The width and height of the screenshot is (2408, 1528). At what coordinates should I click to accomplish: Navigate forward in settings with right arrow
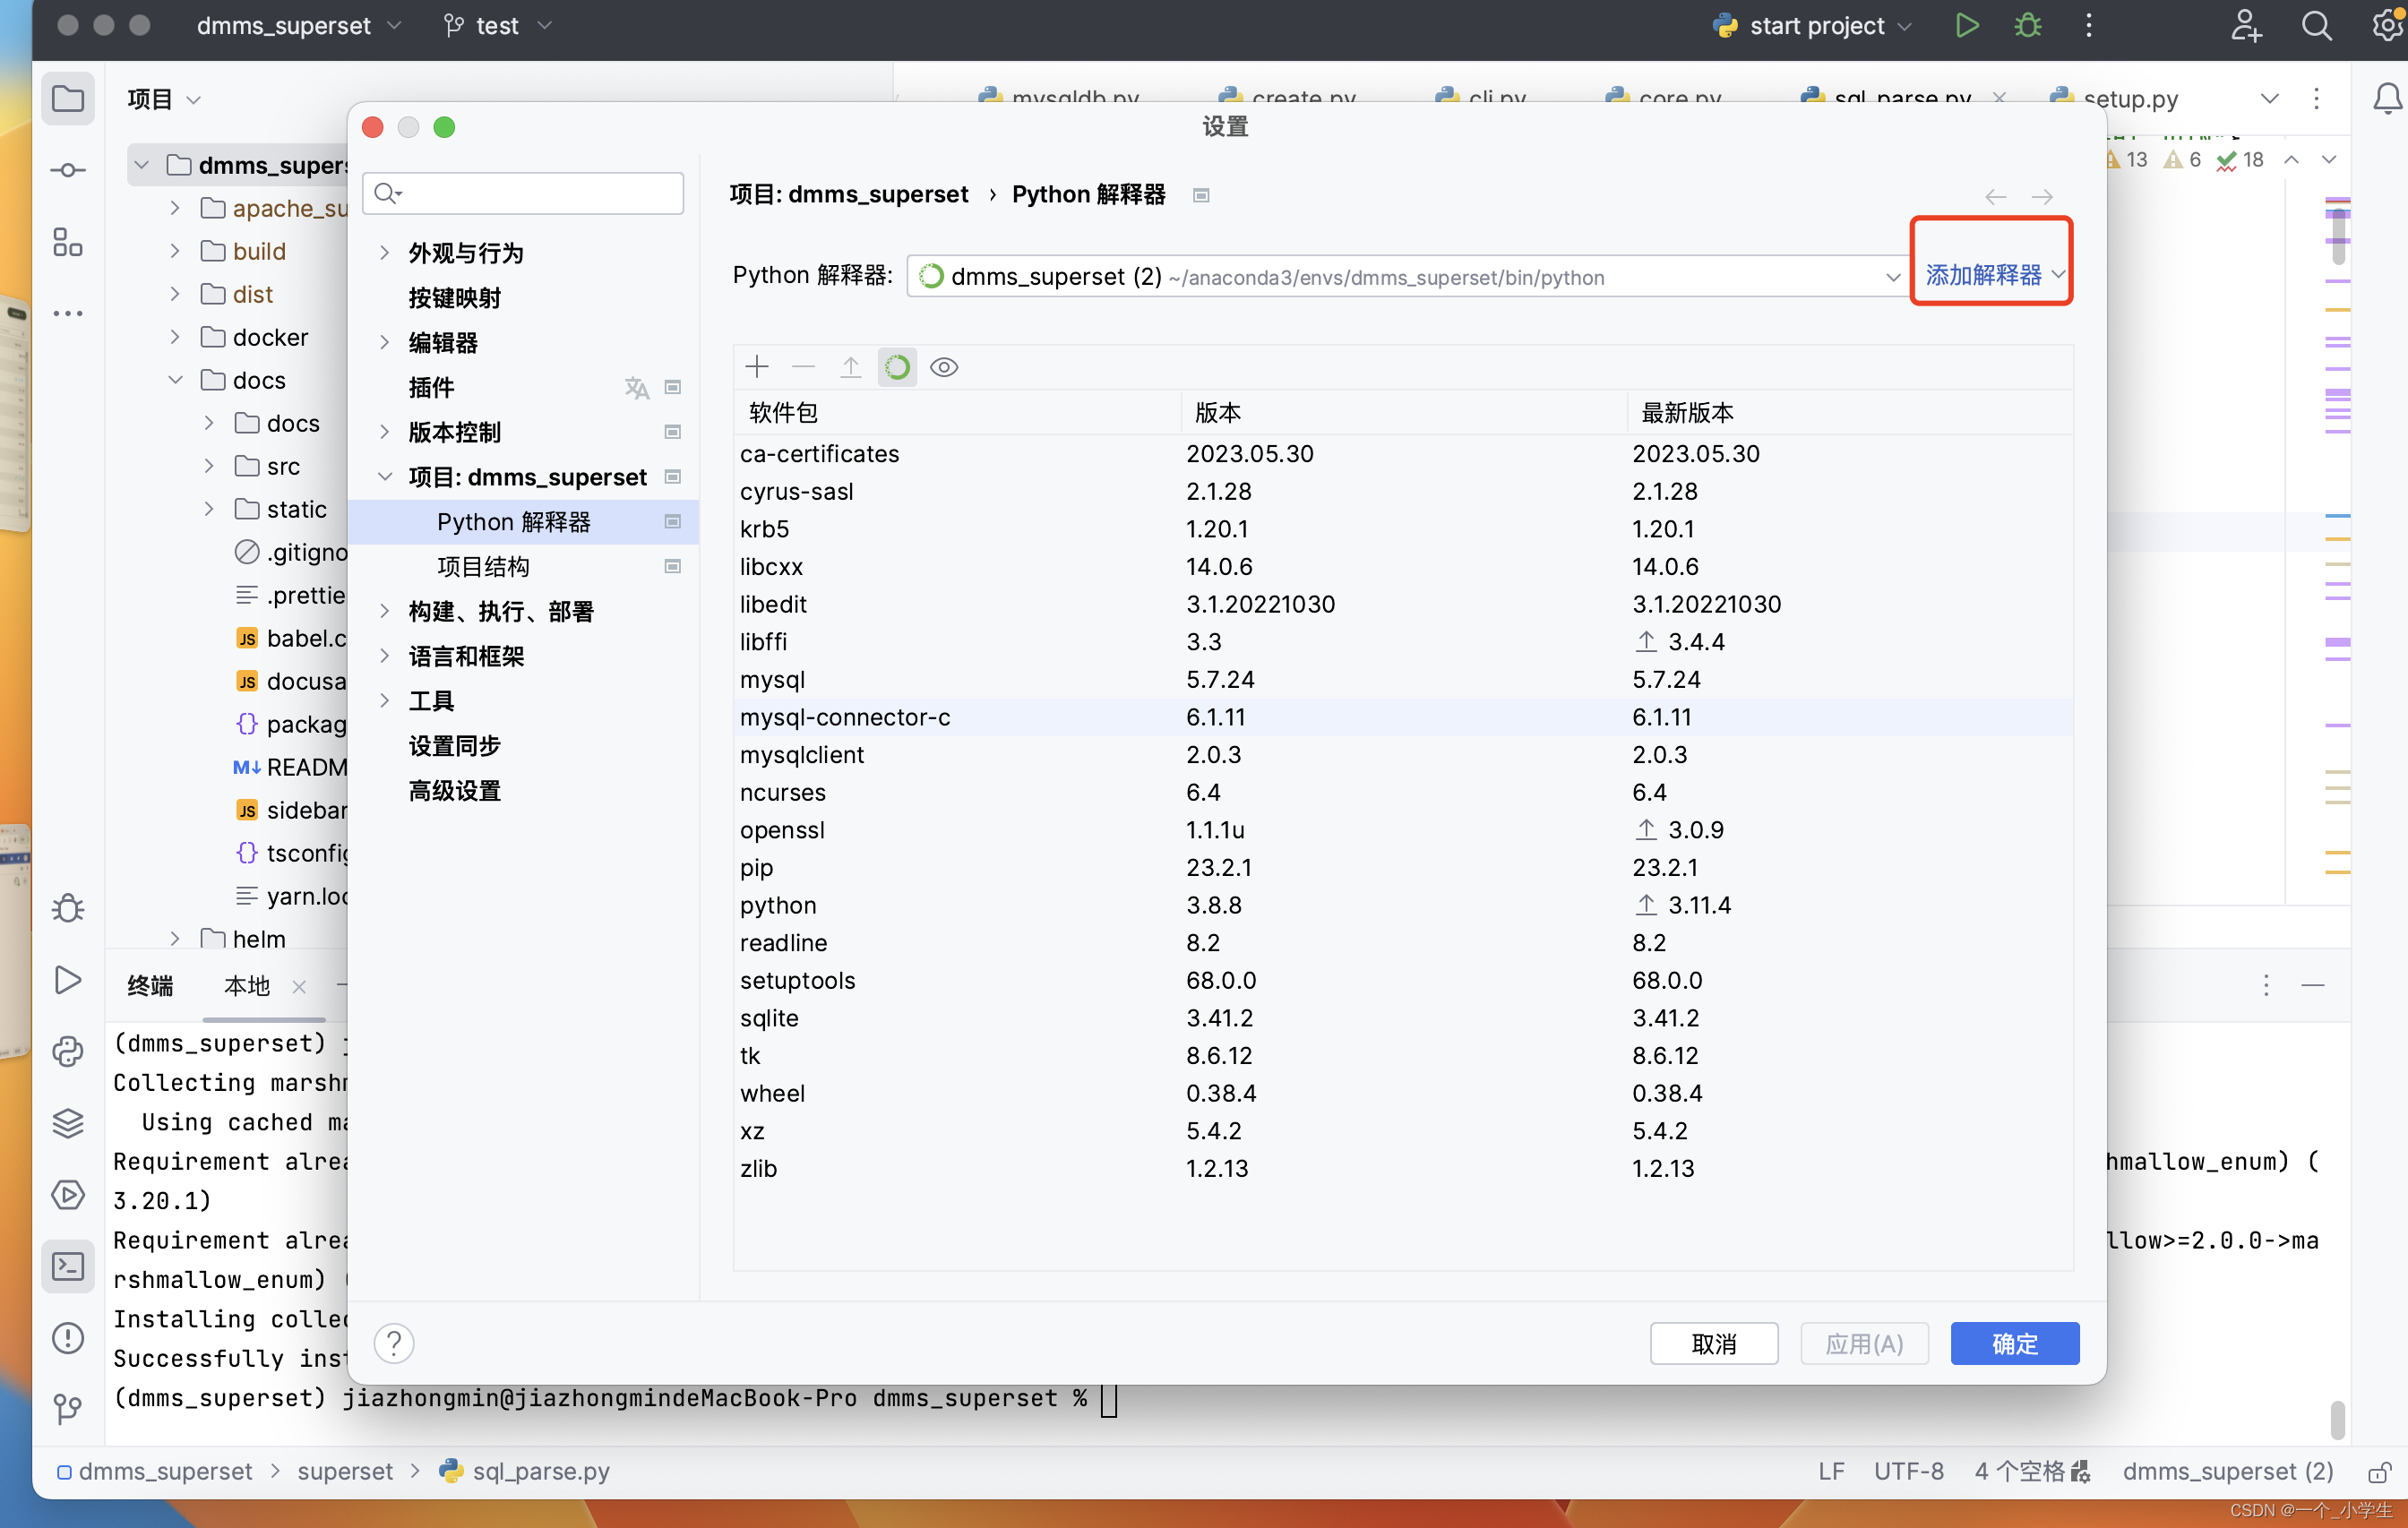click(2041, 196)
